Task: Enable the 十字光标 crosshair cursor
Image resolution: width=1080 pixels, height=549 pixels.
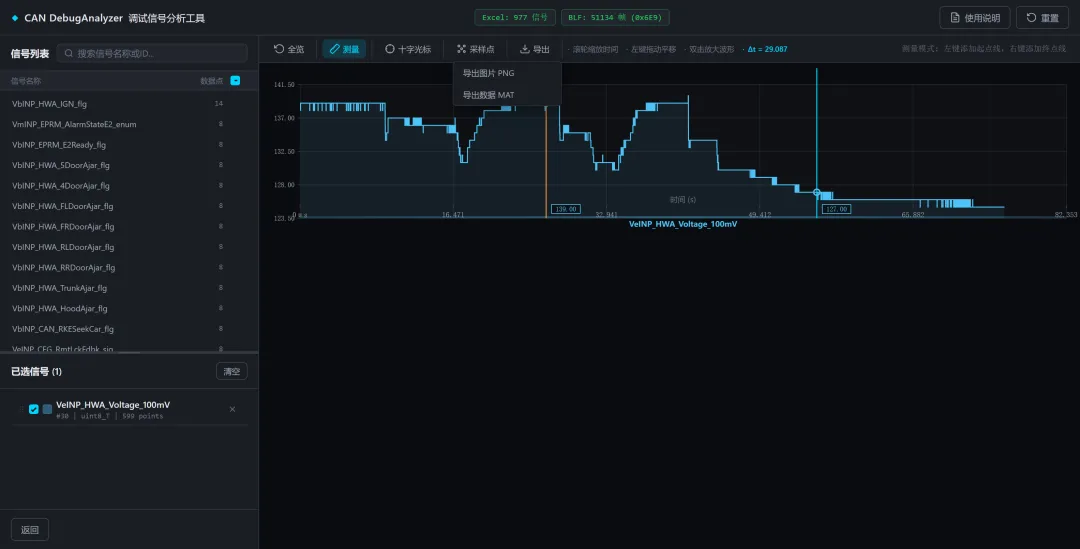Action: point(408,49)
